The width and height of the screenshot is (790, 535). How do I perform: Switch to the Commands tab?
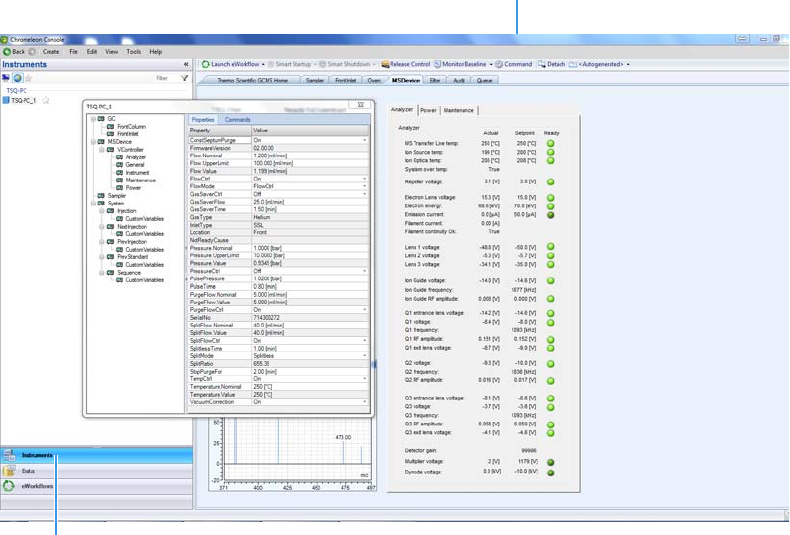tap(237, 119)
